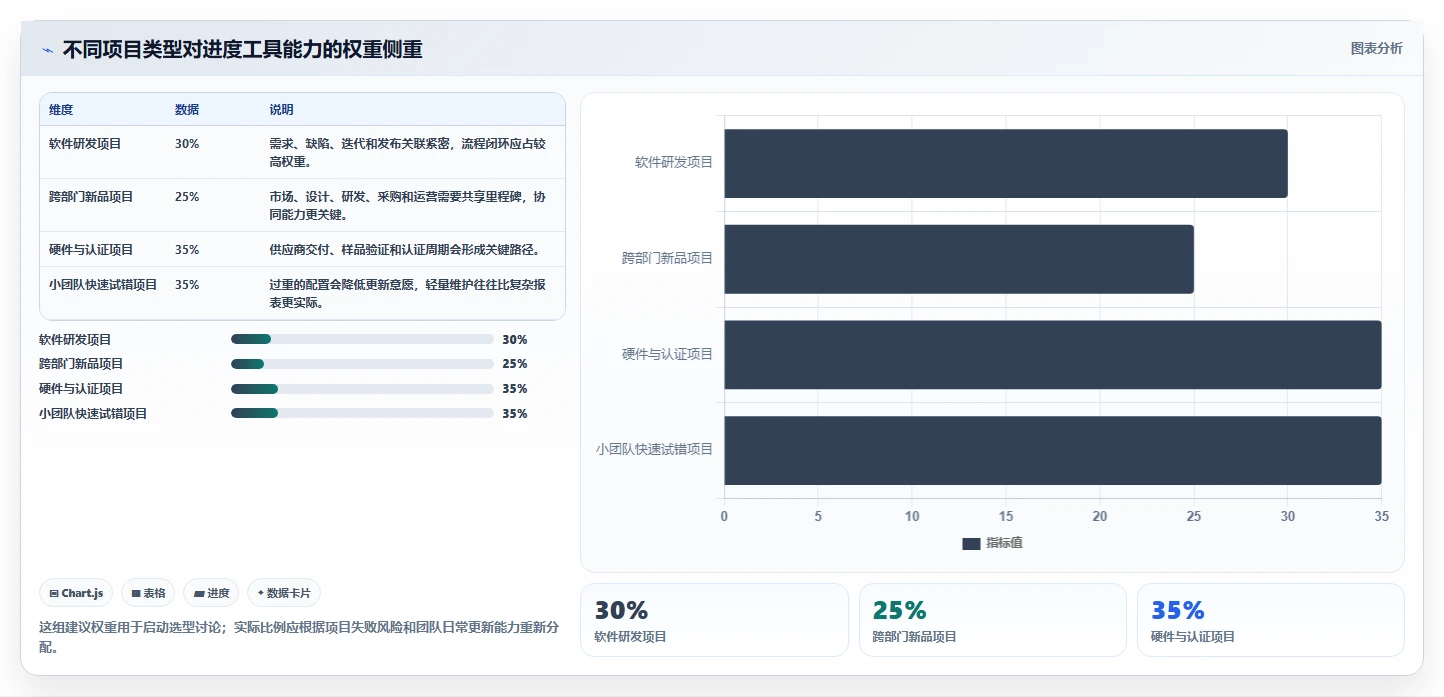Click the table description starting 需求、缺陷、迭代

tap(408, 153)
